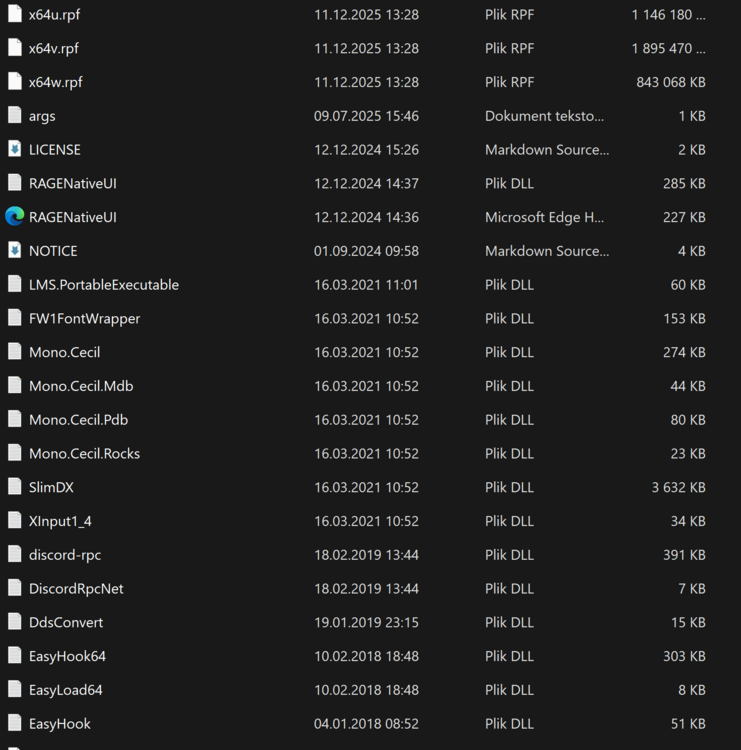Select the 1 895 470 size value
The height and width of the screenshot is (750, 741).
coord(669,48)
